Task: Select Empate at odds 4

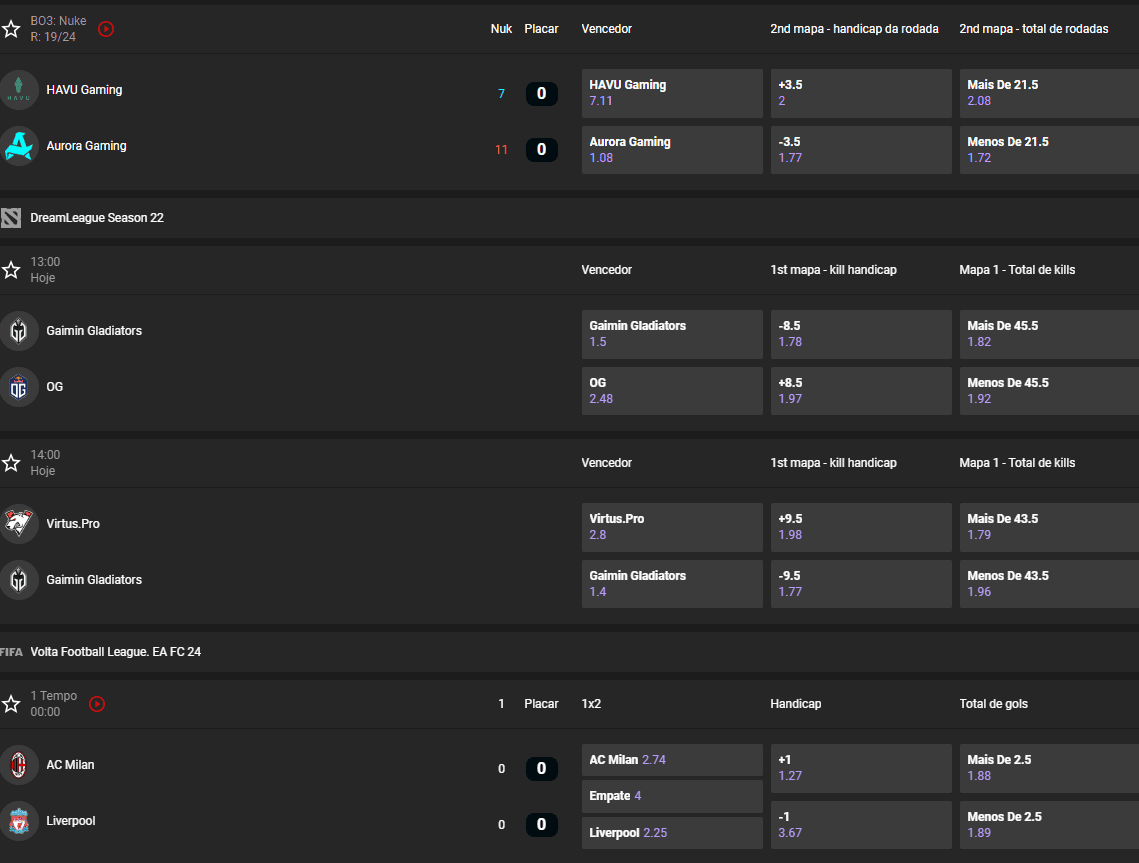Action: point(672,796)
